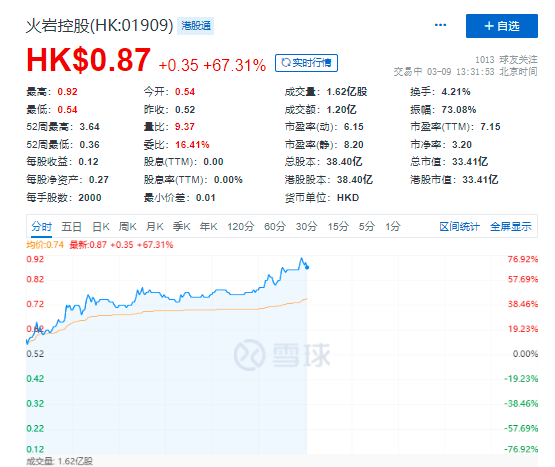555x467 pixels.
Task: Click the stock title 火岩控股(HK:01909)
Action: pos(99,26)
